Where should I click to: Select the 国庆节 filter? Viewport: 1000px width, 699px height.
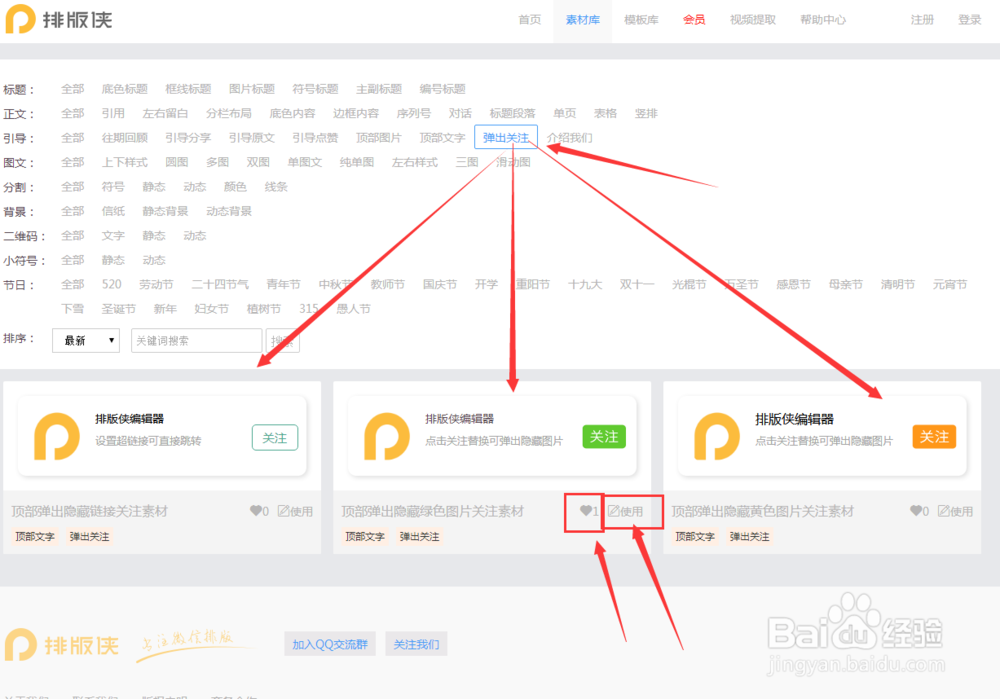click(x=440, y=284)
